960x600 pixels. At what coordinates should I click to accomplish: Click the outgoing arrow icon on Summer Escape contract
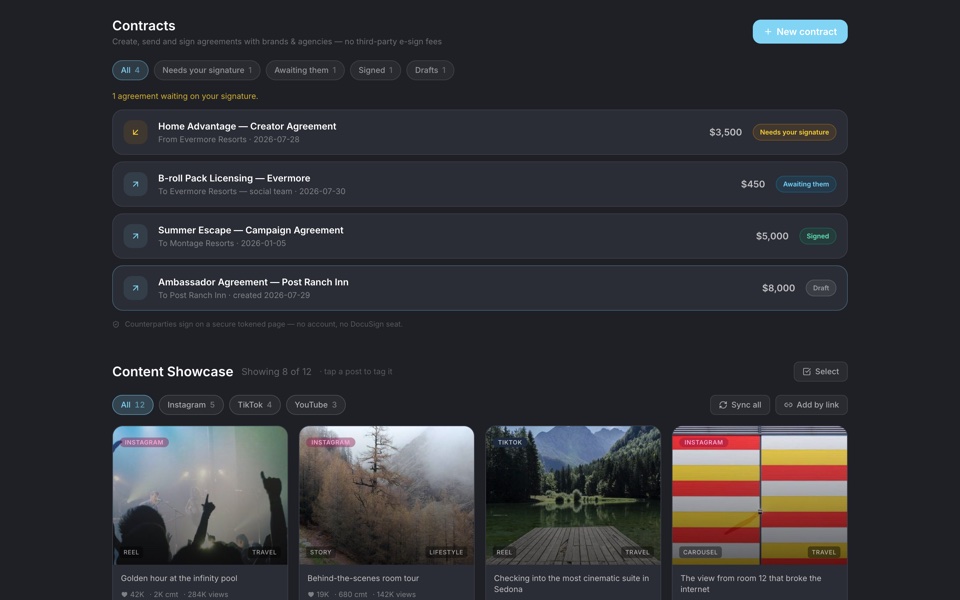(x=135, y=236)
